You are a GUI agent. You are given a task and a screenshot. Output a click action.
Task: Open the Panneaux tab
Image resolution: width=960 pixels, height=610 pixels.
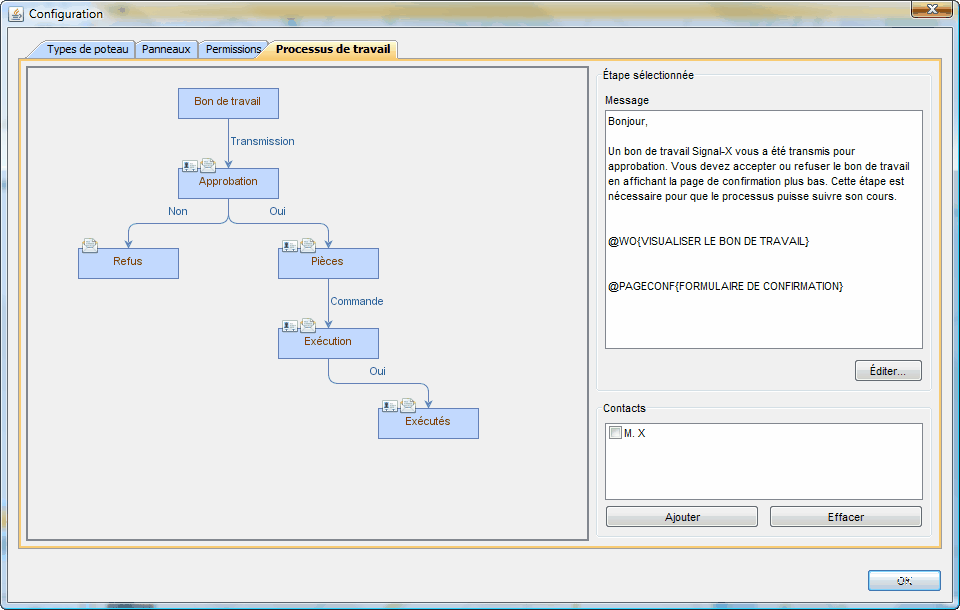[x=165, y=49]
